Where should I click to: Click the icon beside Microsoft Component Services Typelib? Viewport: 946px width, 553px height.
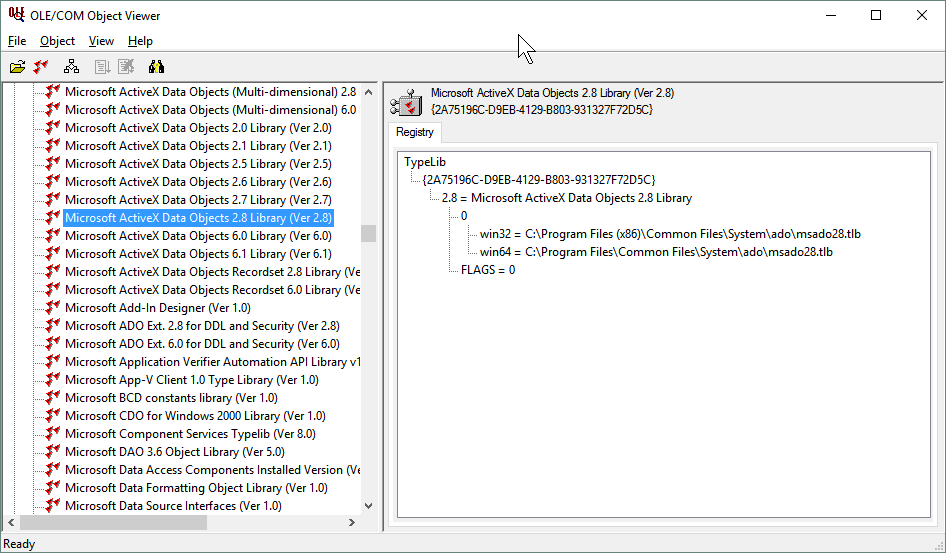click(53, 434)
